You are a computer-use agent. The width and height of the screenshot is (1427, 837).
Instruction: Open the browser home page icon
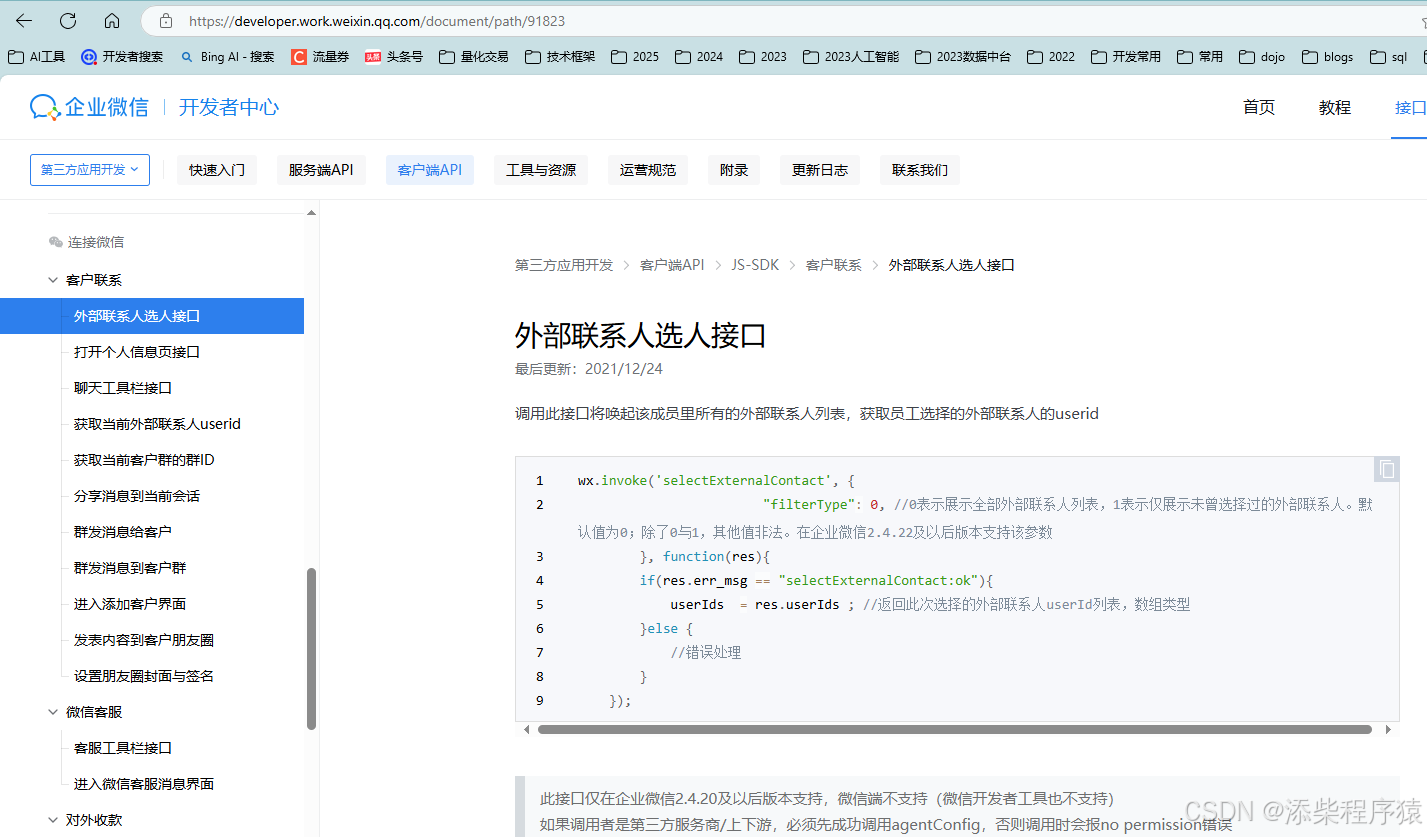112,21
